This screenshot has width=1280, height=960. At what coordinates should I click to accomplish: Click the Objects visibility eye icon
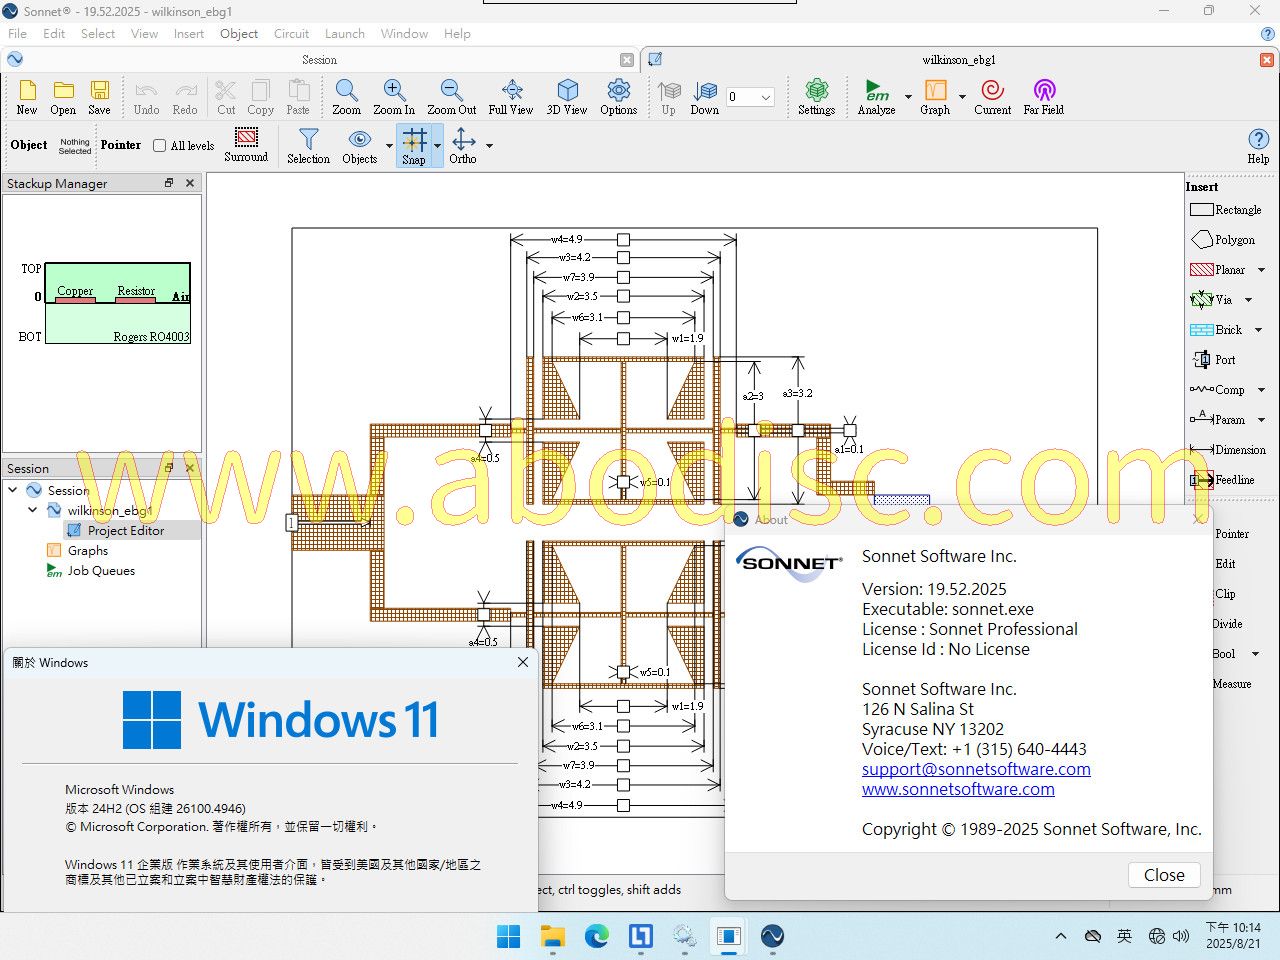(360, 146)
